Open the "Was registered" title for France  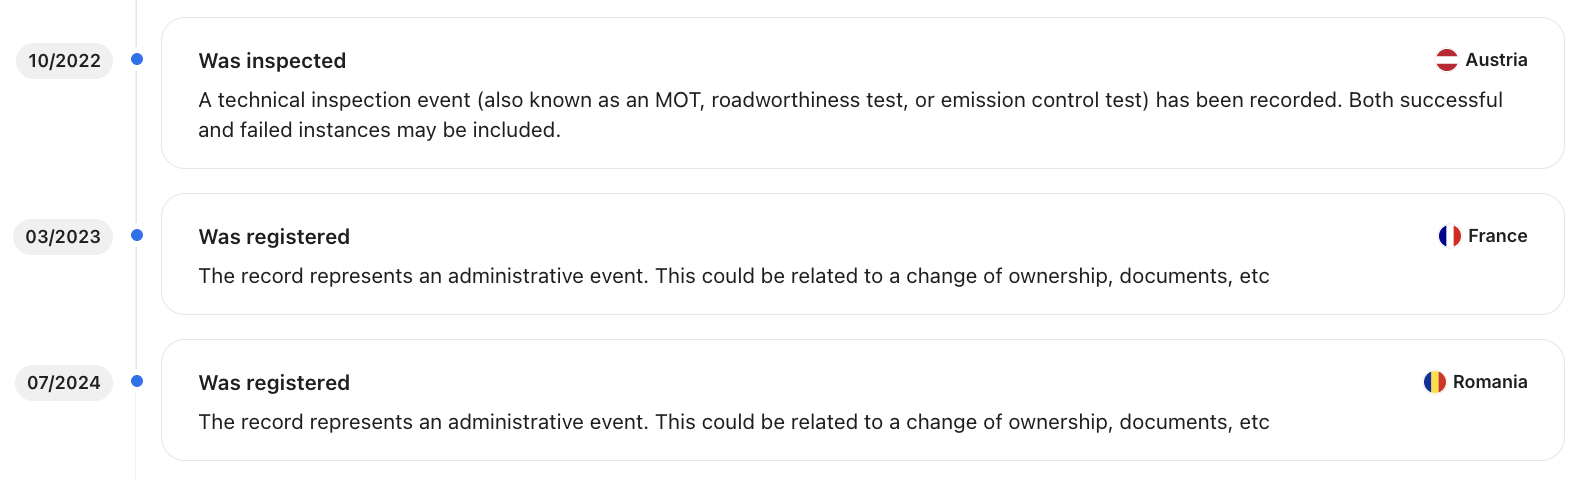[274, 237]
